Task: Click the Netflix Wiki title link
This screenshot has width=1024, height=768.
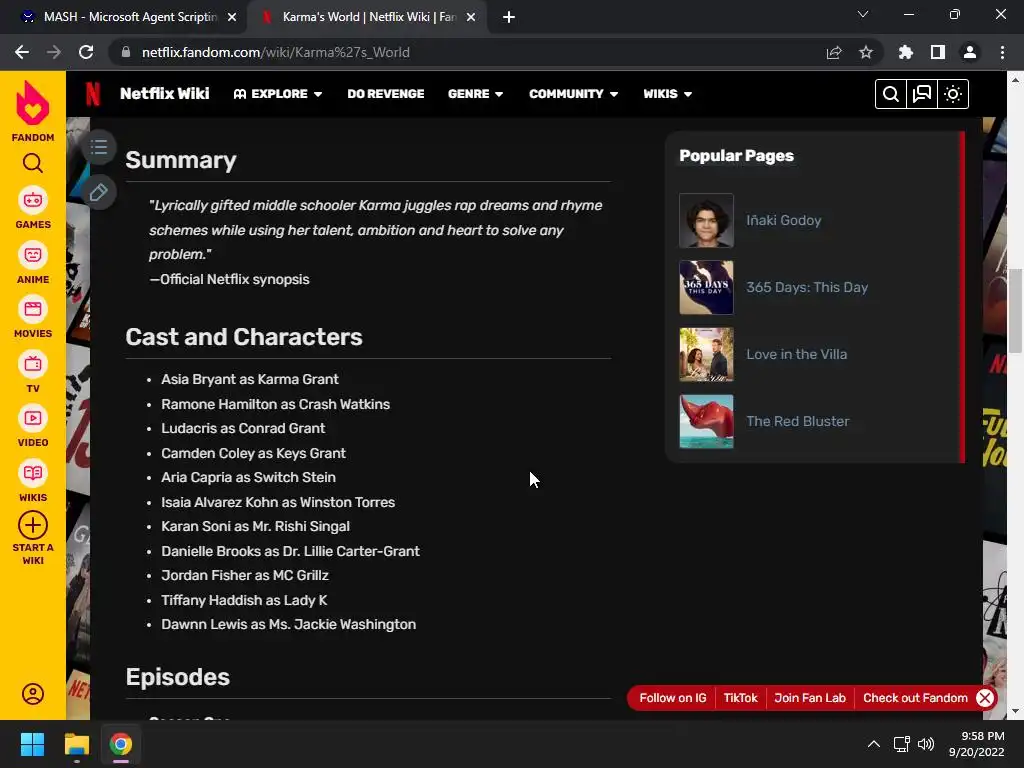Action: coord(165,93)
